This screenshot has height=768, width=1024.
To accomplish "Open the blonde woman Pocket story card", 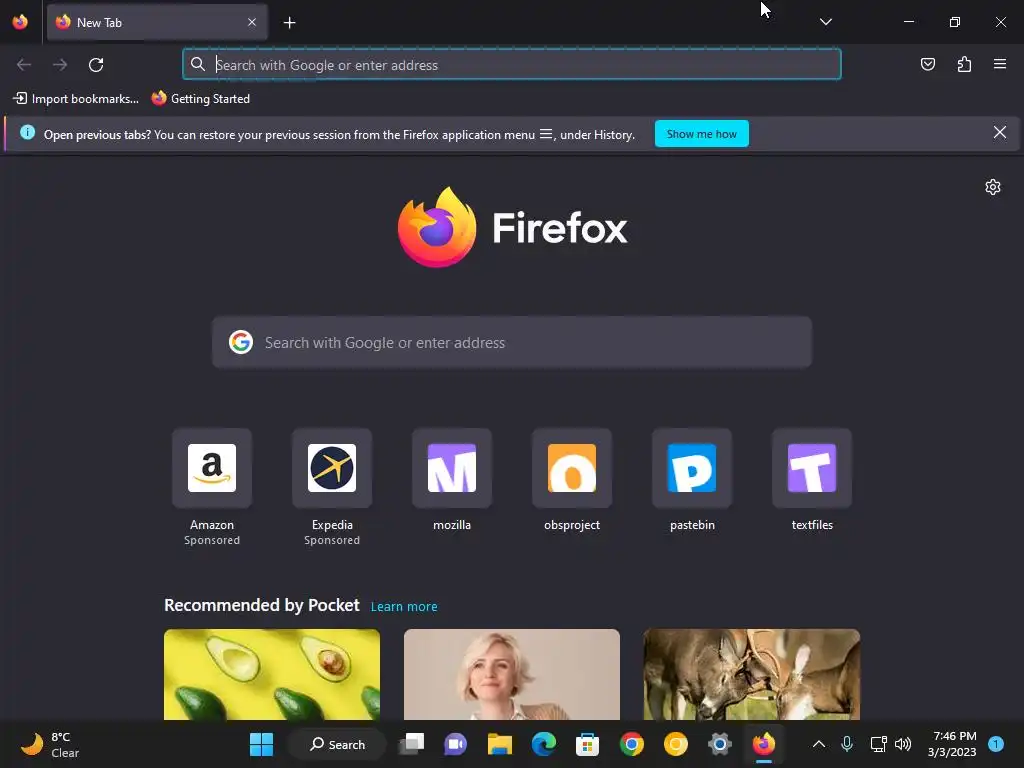I will click(x=512, y=674).
